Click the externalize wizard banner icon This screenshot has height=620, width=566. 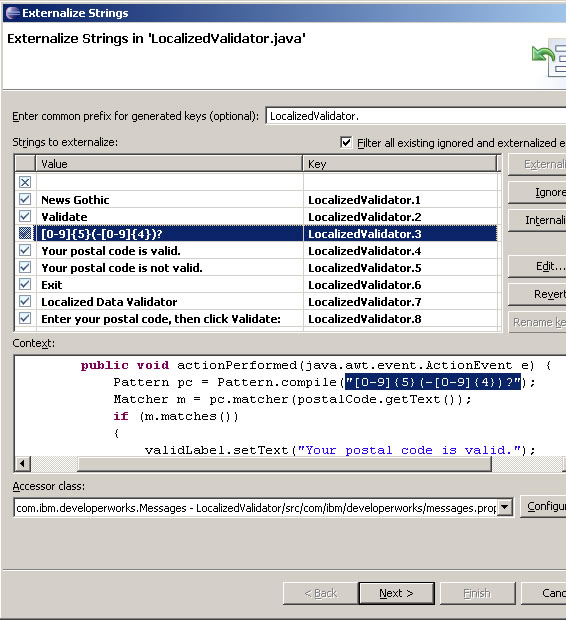tap(549, 60)
